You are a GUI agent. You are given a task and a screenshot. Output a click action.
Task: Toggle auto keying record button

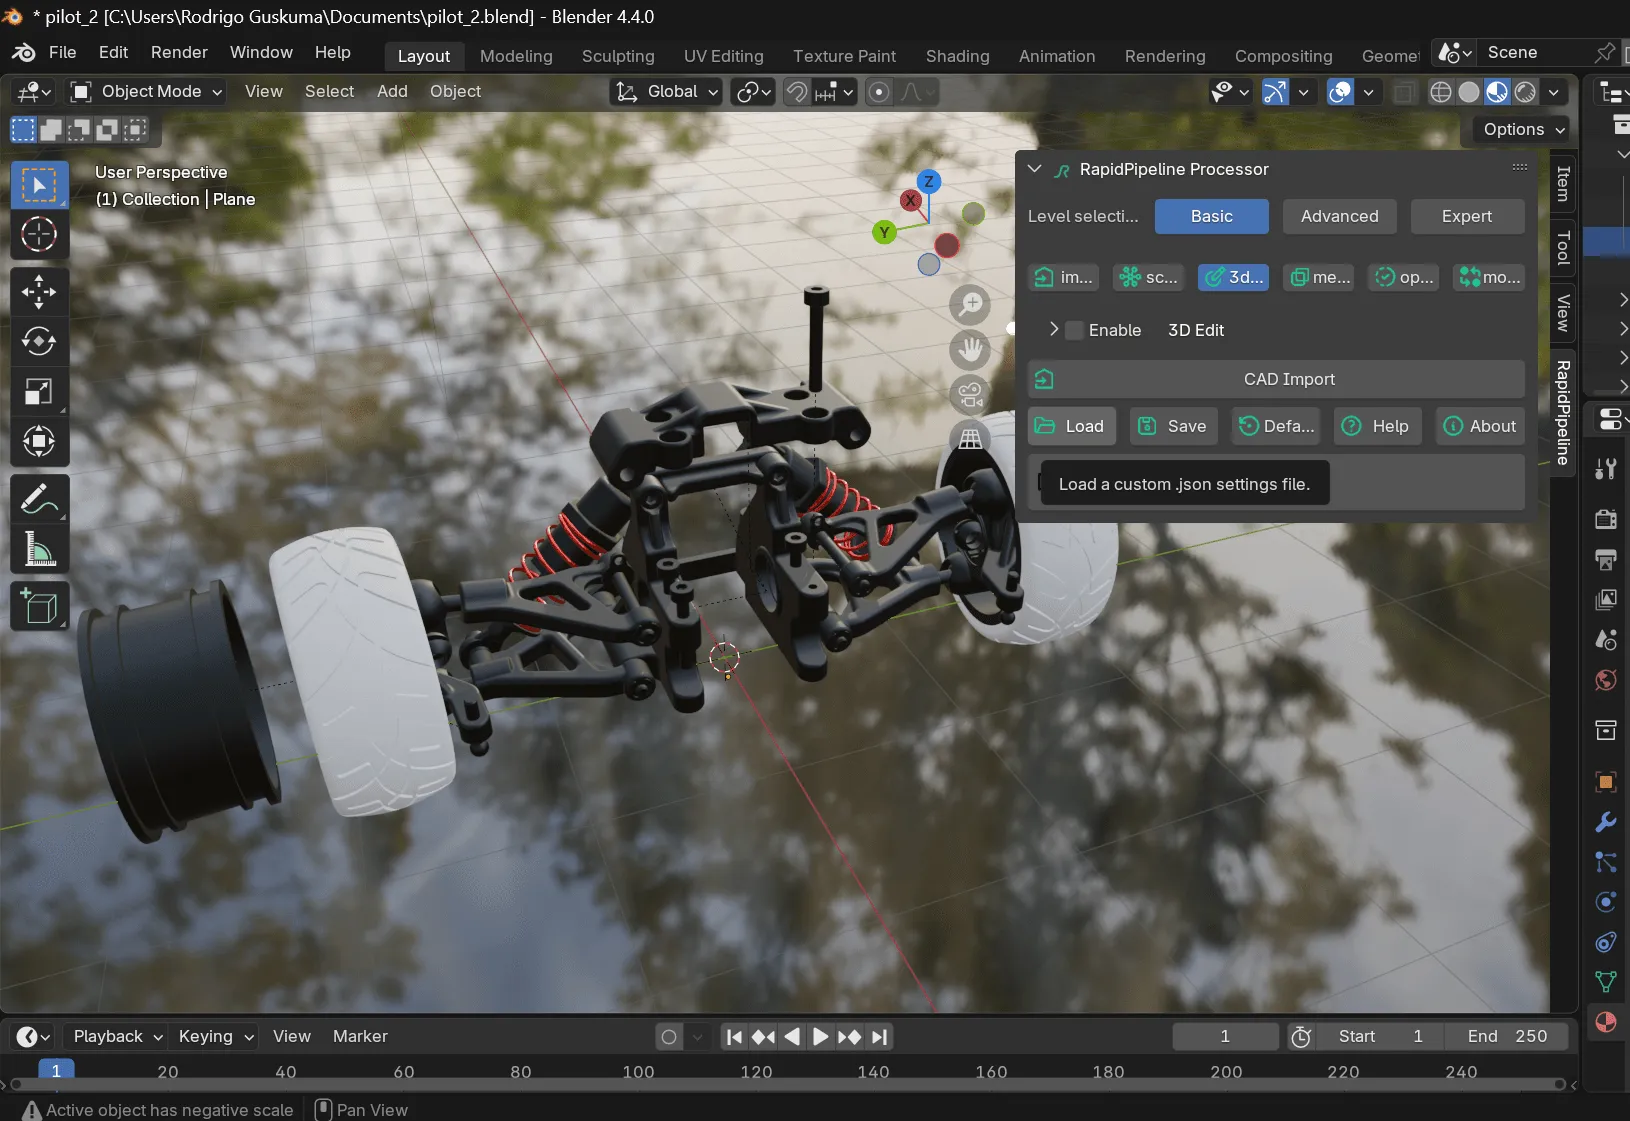point(669,1037)
